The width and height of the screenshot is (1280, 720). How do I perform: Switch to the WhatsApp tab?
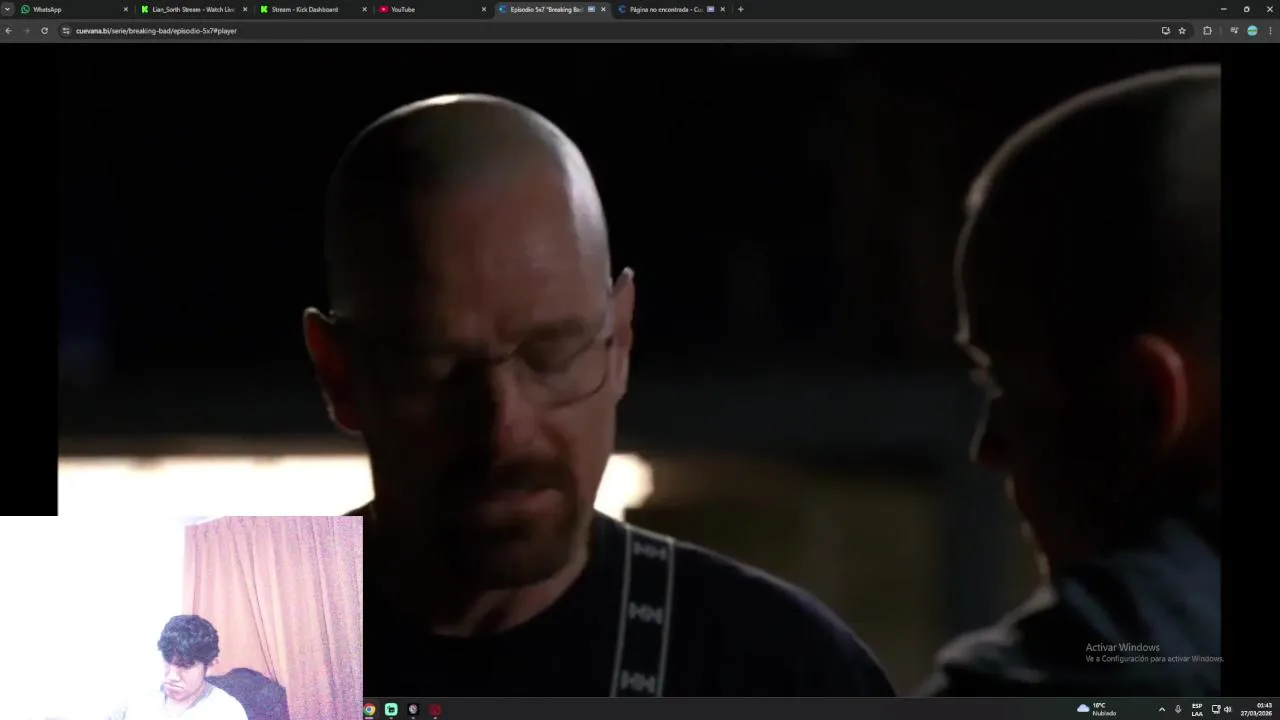click(75, 9)
